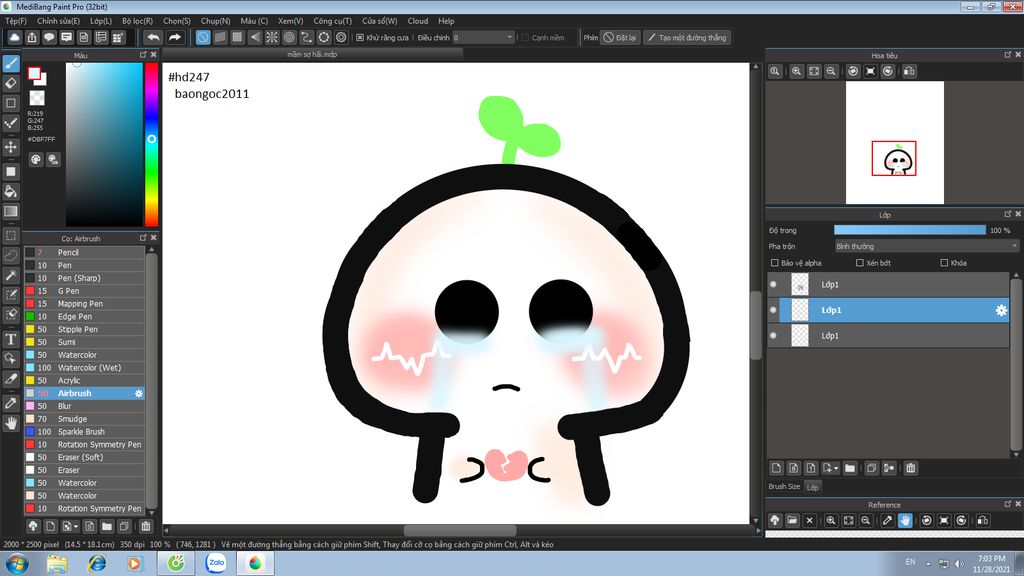
Task: Enable the concentric circle snap icon
Action: (x=289, y=37)
